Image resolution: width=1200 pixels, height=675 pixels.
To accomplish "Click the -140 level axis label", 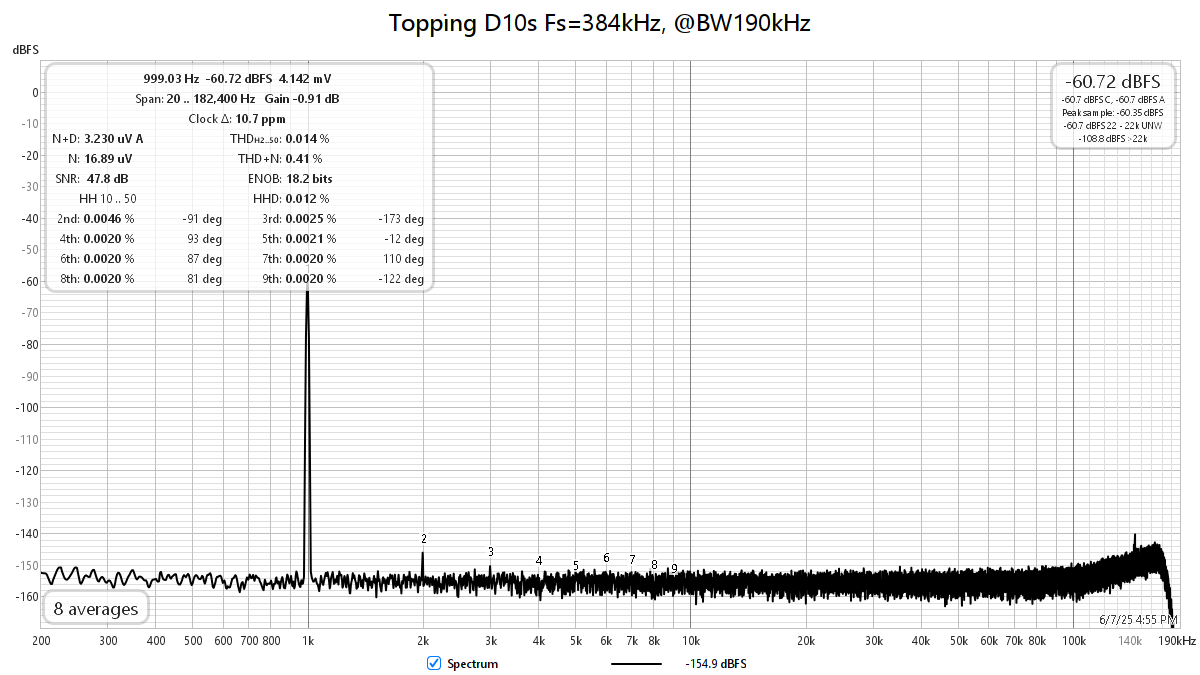I will coord(27,534).
